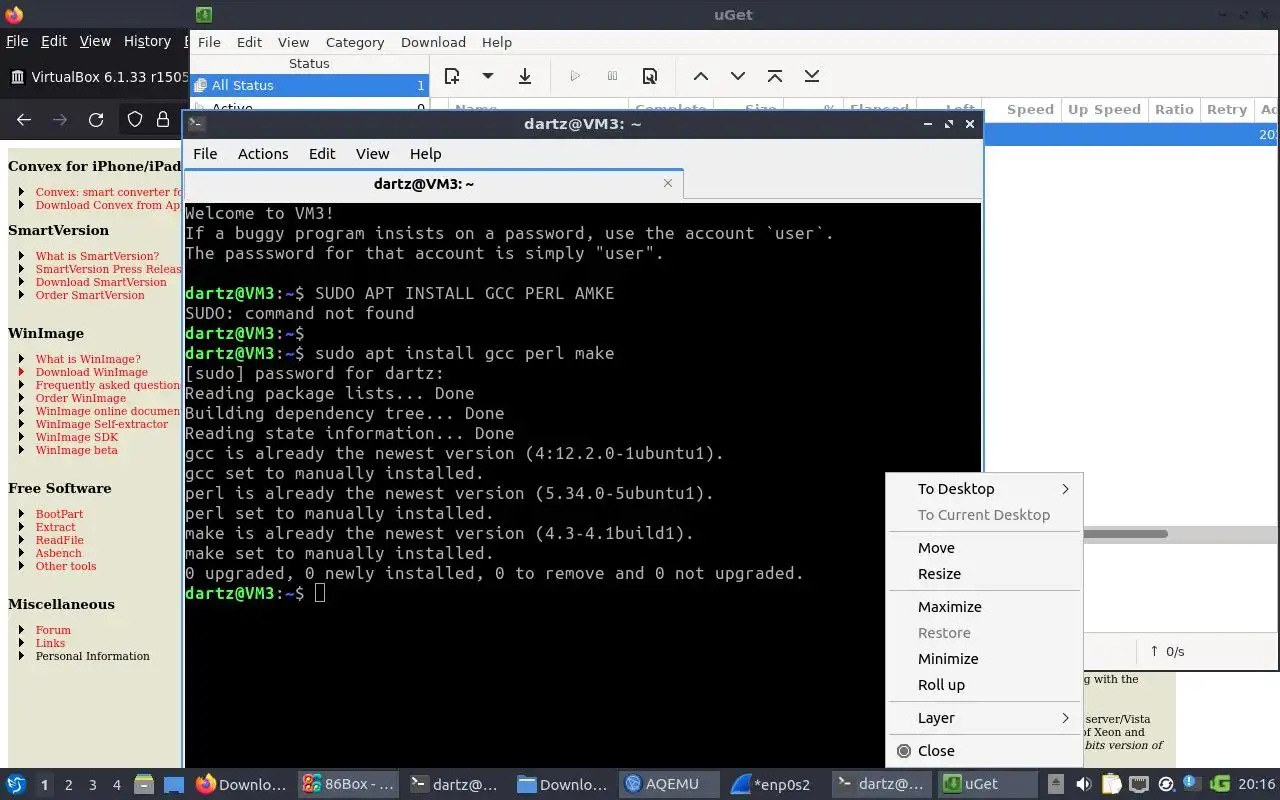Select the All Status row in uGet
This screenshot has height=800, width=1280.
click(309, 85)
